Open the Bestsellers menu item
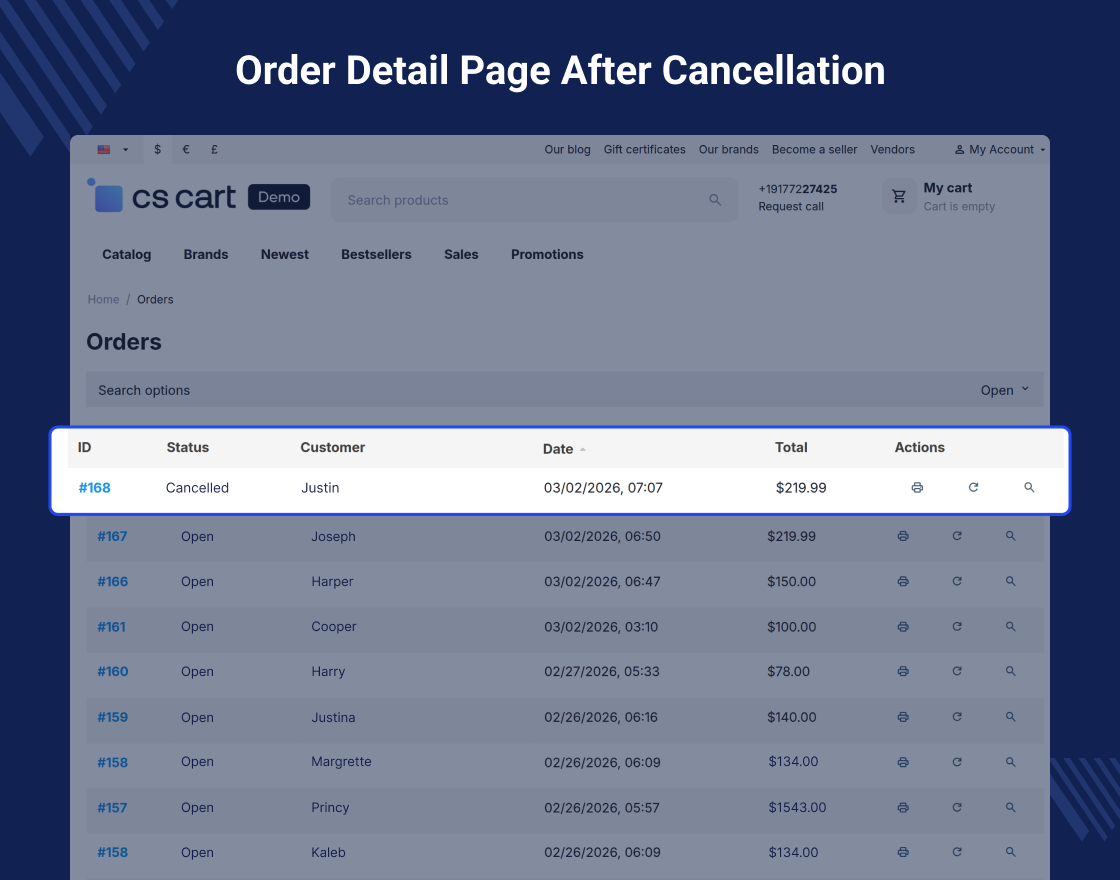The width and height of the screenshot is (1120, 880). [x=376, y=254]
